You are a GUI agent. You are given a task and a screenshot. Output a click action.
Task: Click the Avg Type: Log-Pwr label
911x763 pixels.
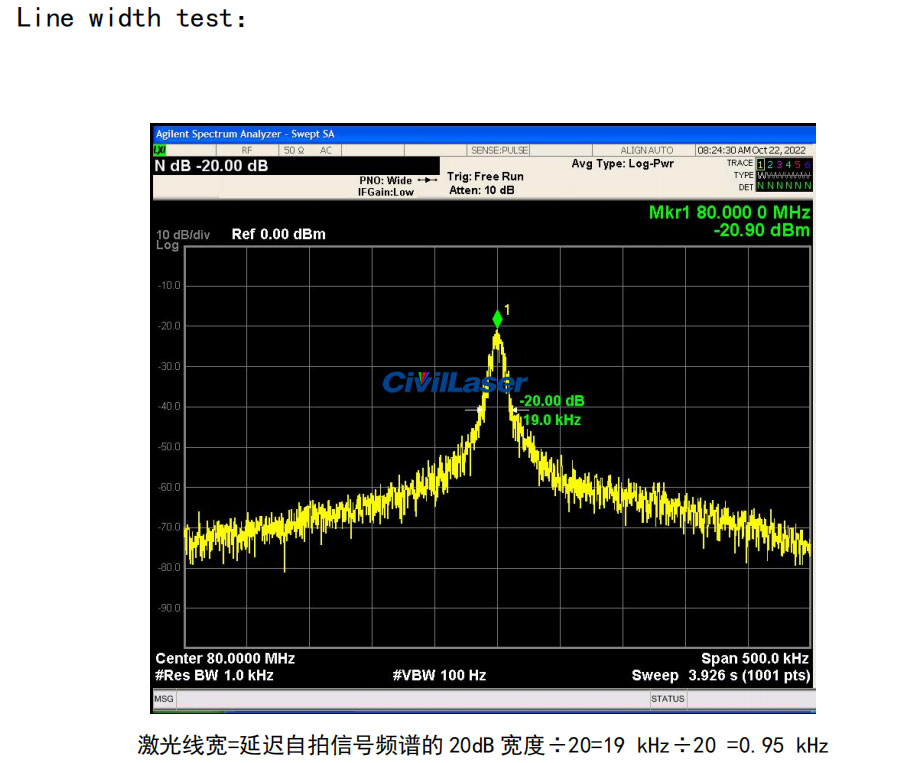[622, 163]
